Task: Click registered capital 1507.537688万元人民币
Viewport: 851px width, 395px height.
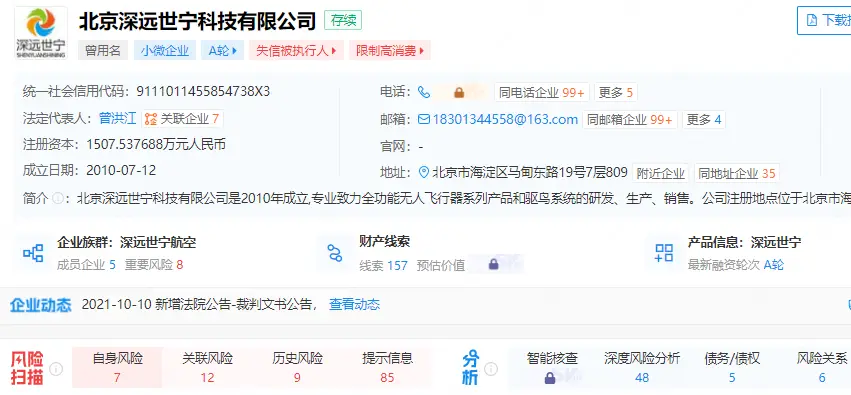Action: [156, 144]
